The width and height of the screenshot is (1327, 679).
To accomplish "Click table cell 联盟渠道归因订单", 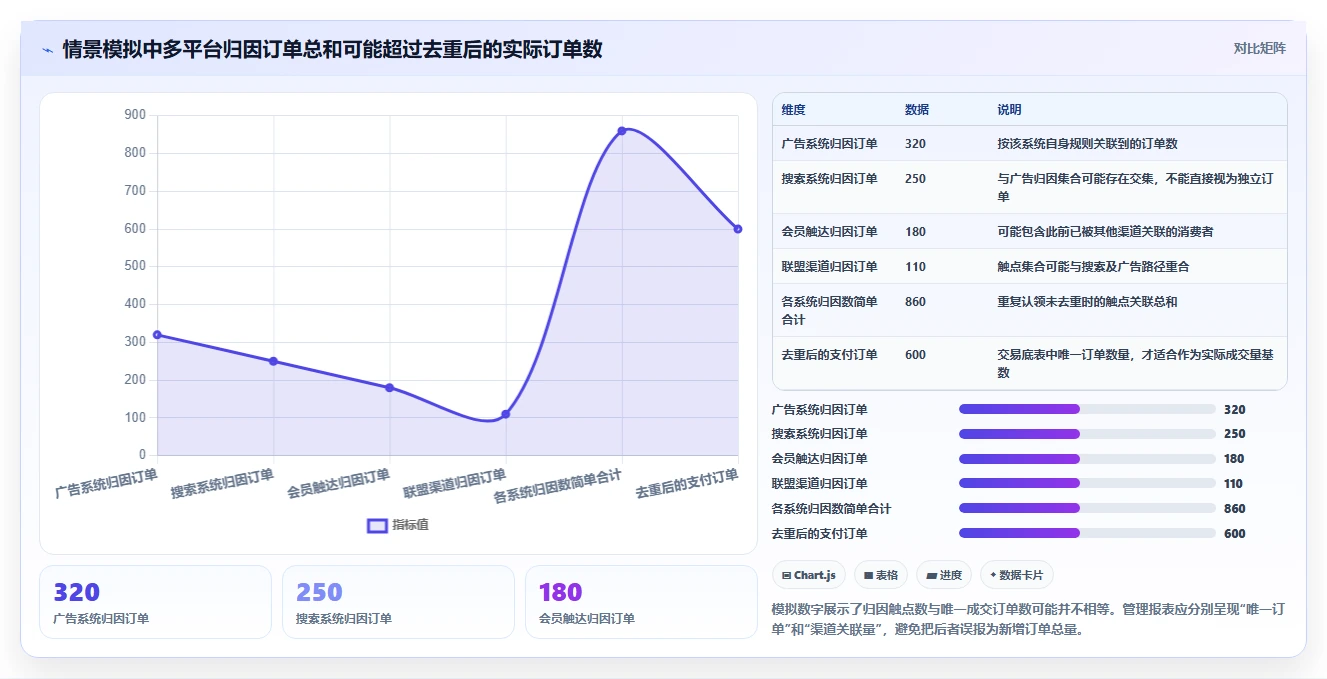I will pos(830,267).
